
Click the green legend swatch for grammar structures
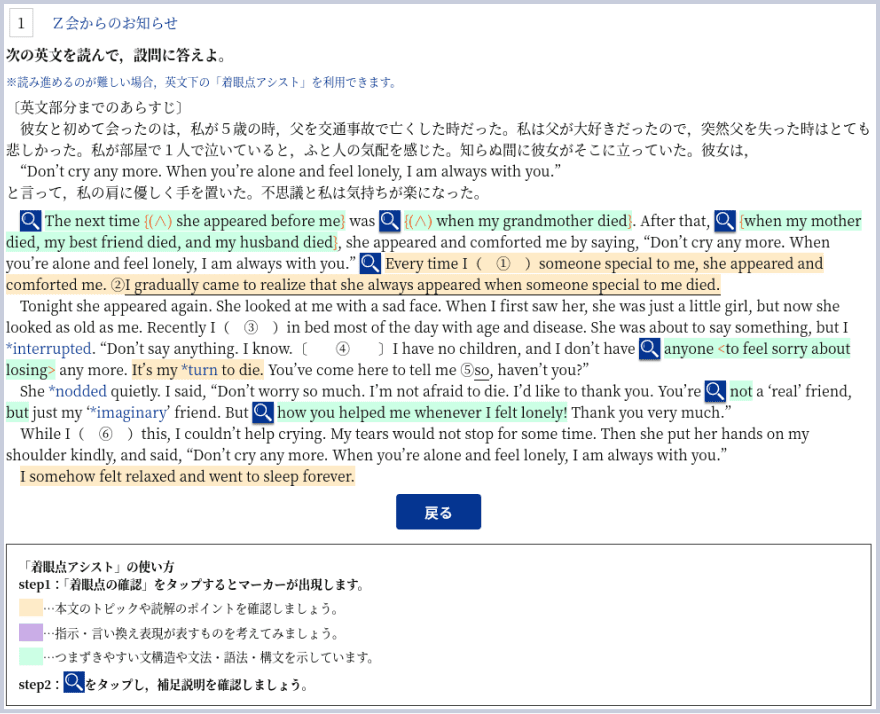point(30,657)
